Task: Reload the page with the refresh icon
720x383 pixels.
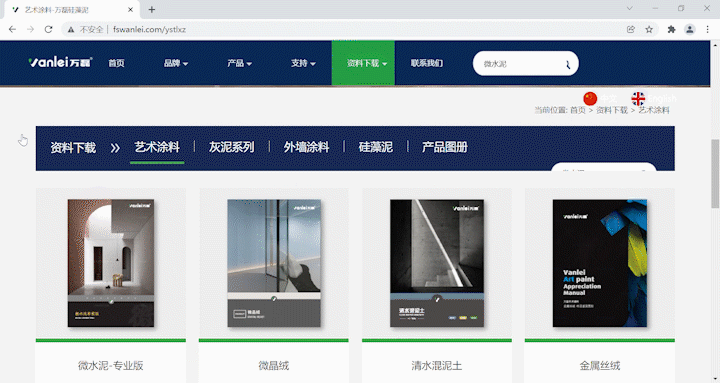Action: (x=48, y=29)
